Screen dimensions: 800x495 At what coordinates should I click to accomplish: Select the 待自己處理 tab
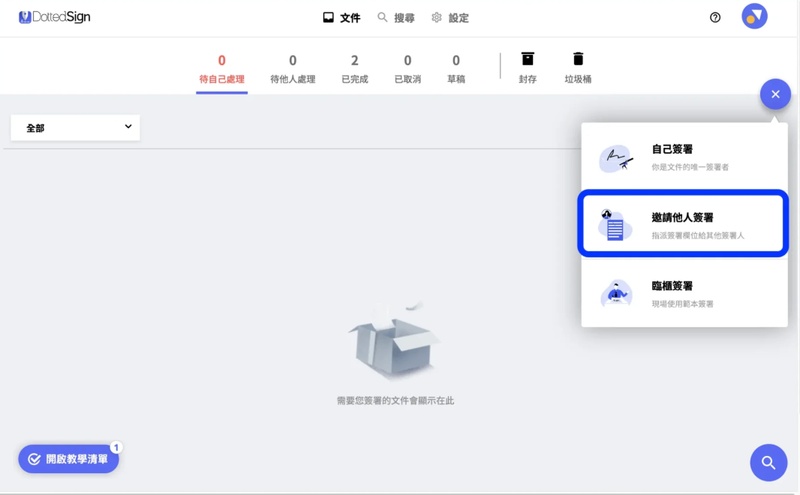point(222,69)
